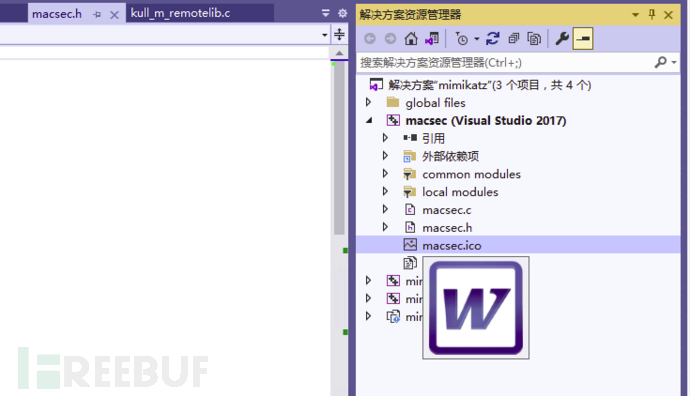This screenshot has width=690, height=396.
Task: Expand the local modules filter
Action: point(385,192)
